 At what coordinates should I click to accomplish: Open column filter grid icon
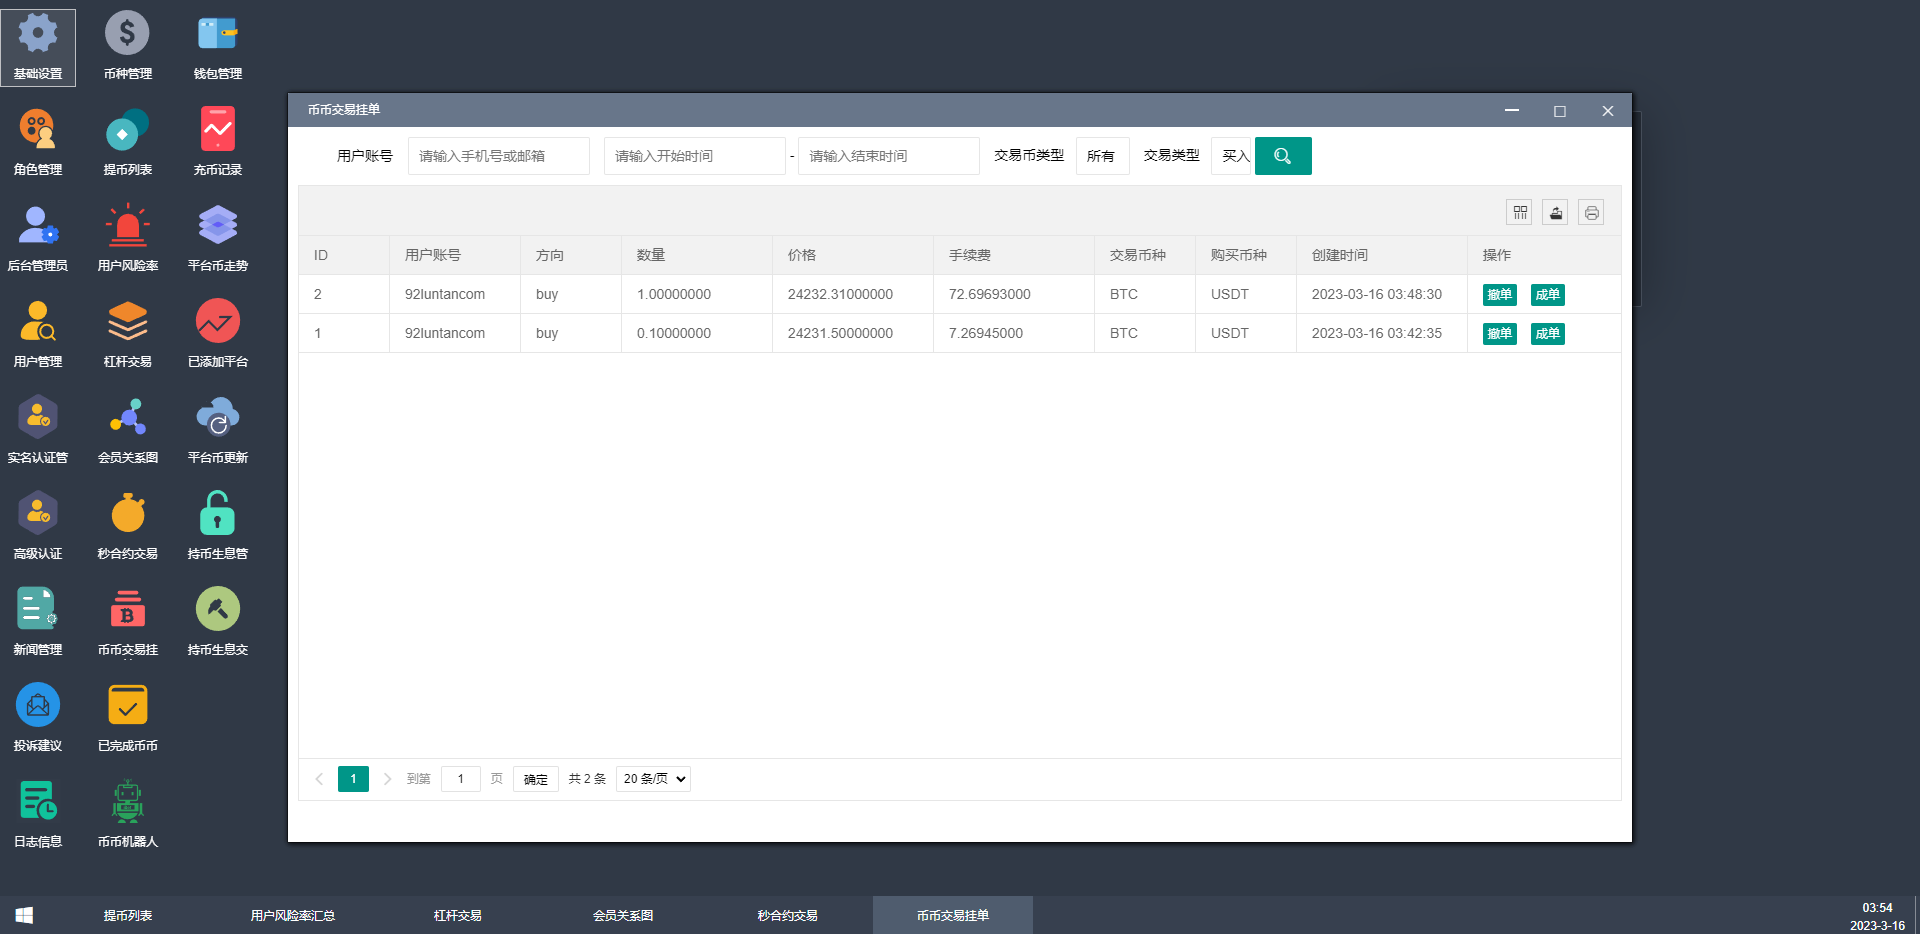coord(1519,212)
